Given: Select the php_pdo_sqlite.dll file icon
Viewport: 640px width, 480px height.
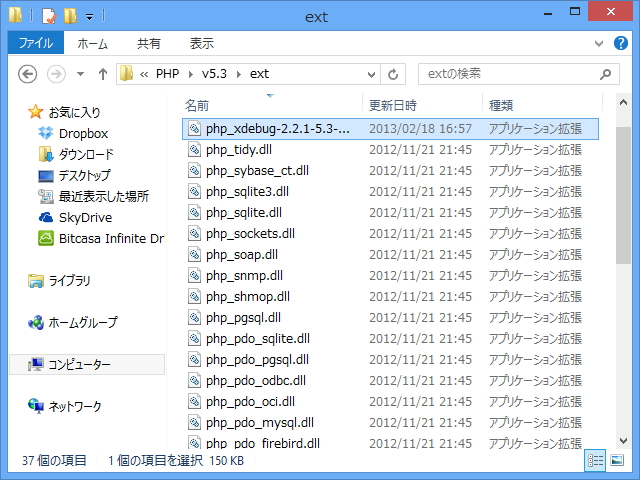Looking at the screenshot, I should coord(194,339).
